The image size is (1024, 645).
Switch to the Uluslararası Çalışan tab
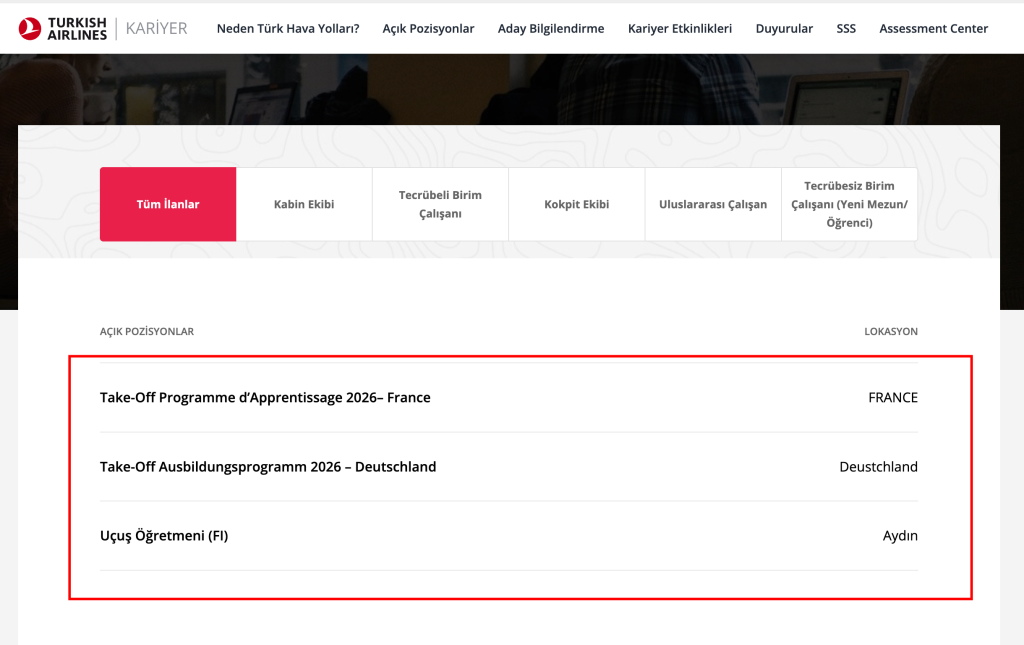point(713,203)
